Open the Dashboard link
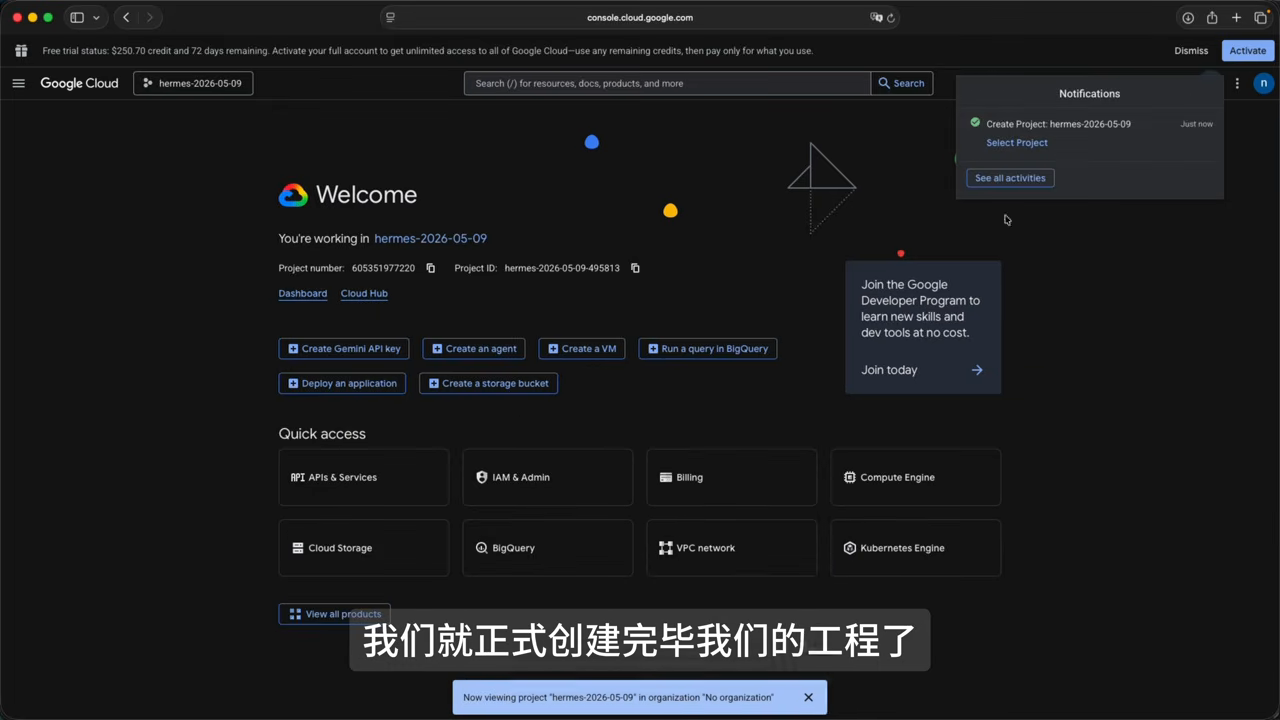Screen dimensions: 1280x720 [303, 293]
